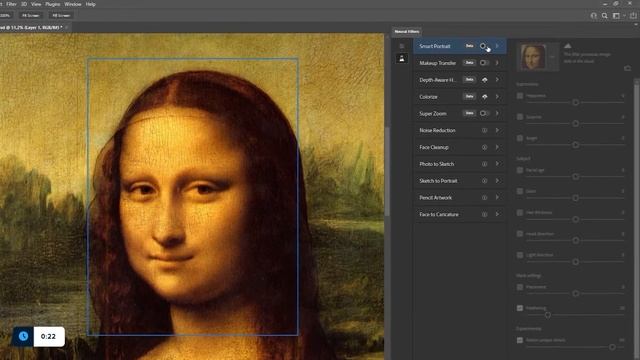Close the document tab

tap(67, 27)
